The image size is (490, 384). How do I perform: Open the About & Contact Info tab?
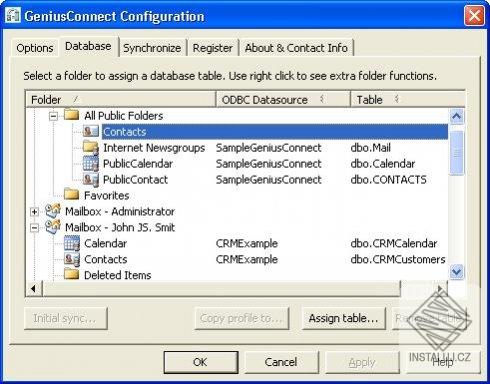(296, 48)
